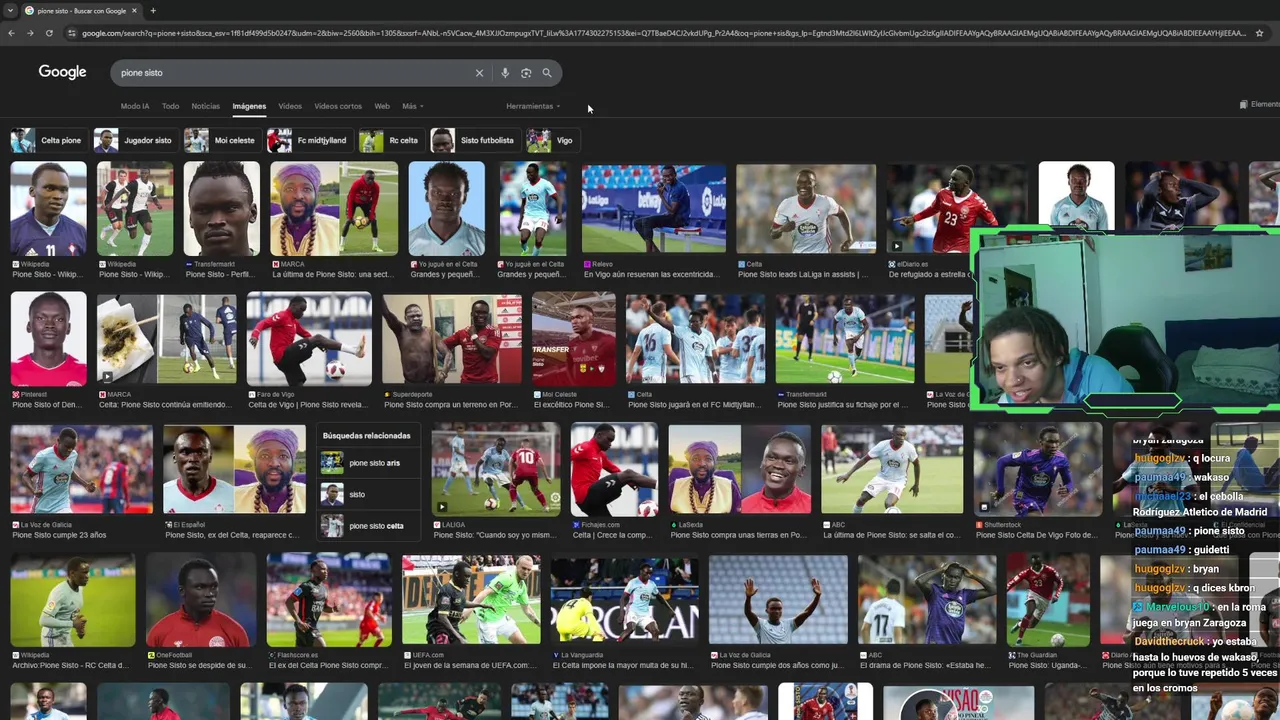Open the Noticias tab
1280x720 pixels.
(205, 106)
